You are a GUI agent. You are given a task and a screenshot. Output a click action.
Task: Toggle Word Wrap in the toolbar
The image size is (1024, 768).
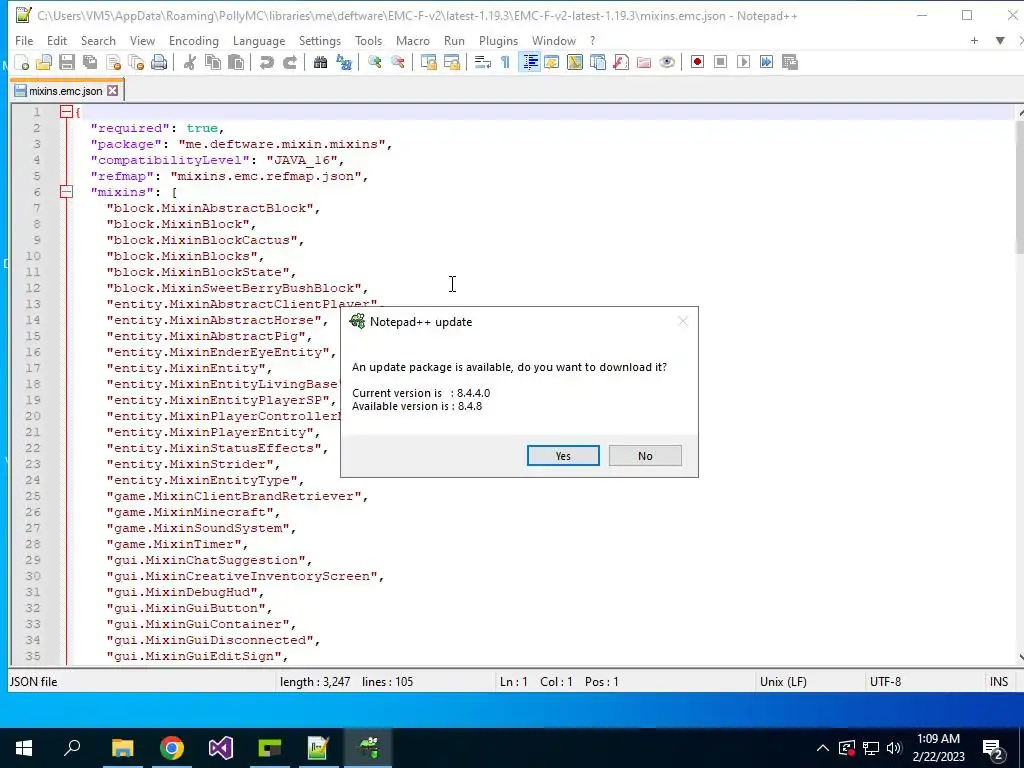(x=483, y=62)
